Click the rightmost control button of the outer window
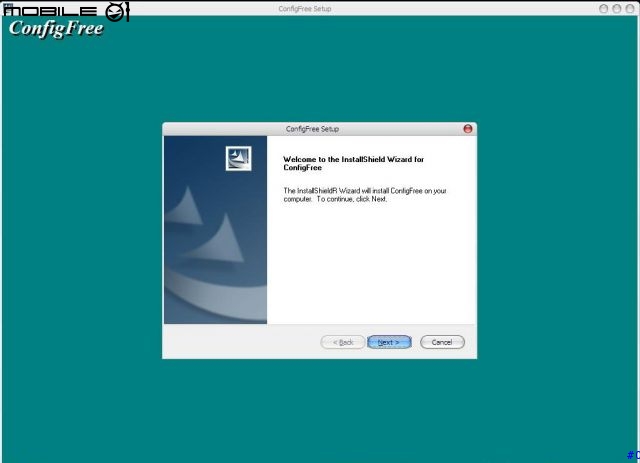 630,9
